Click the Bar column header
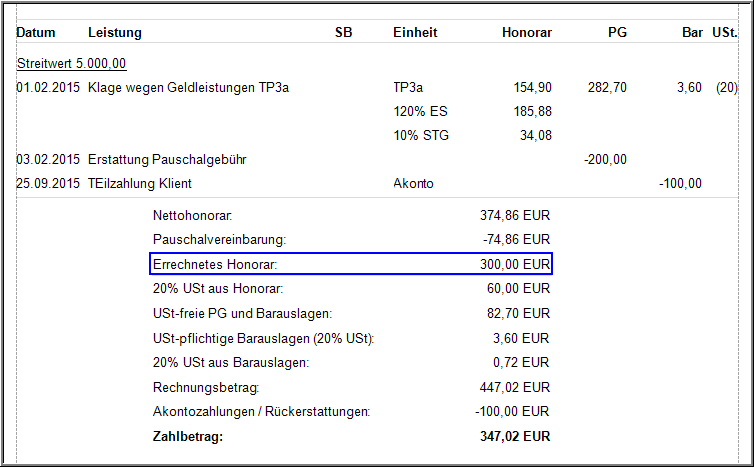 (692, 33)
